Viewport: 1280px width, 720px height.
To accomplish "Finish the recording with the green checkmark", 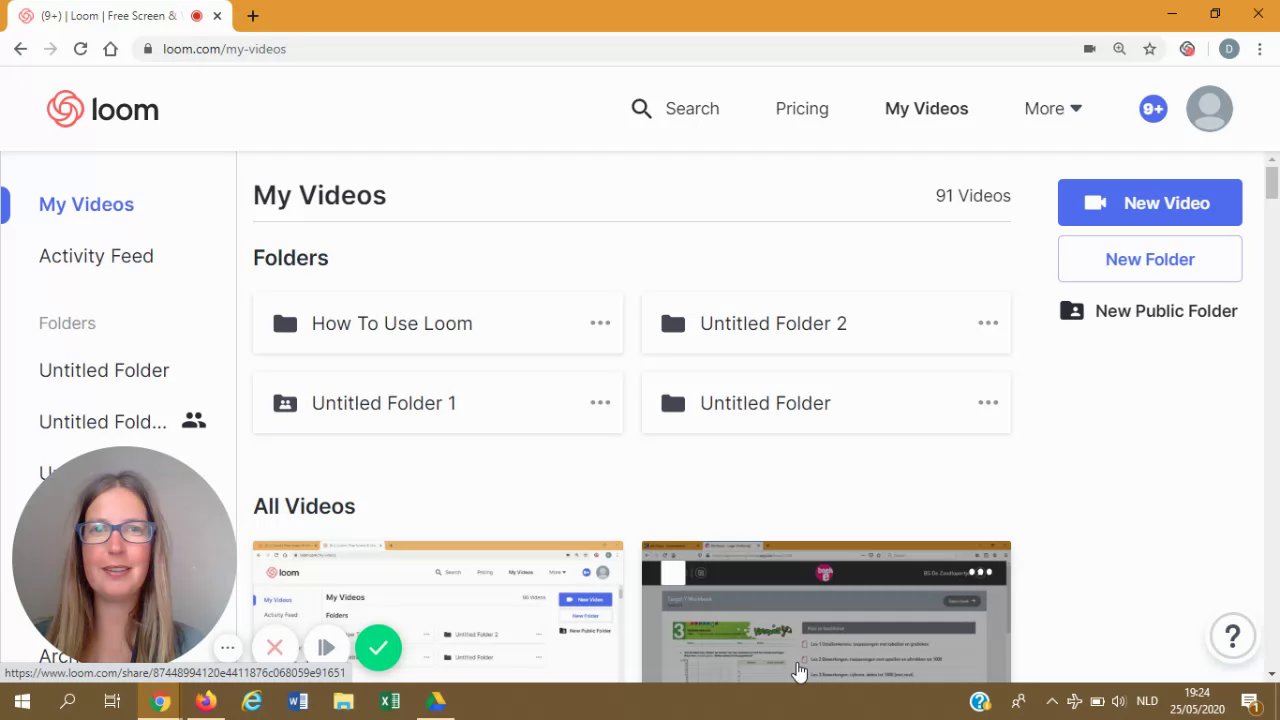I will pyautogui.click(x=378, y=647).
